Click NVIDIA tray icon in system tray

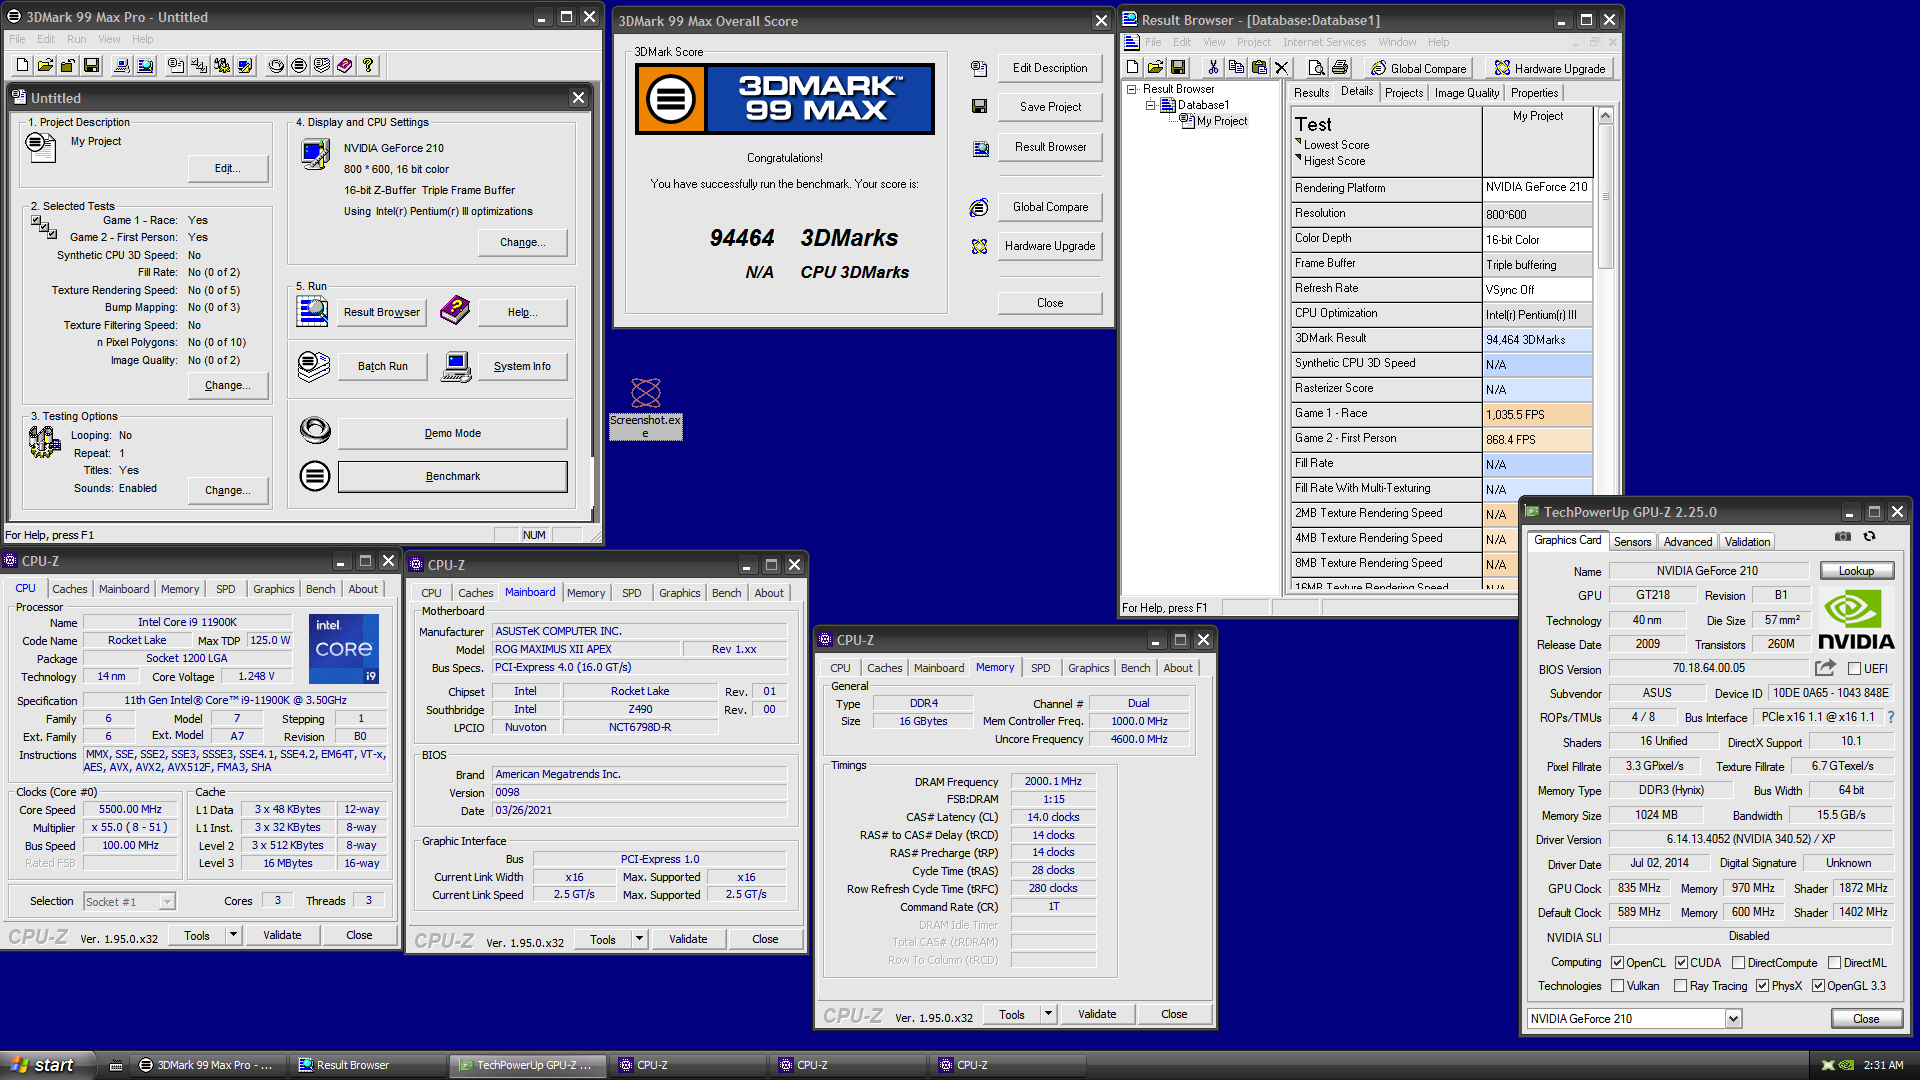coord(1846,1065)
